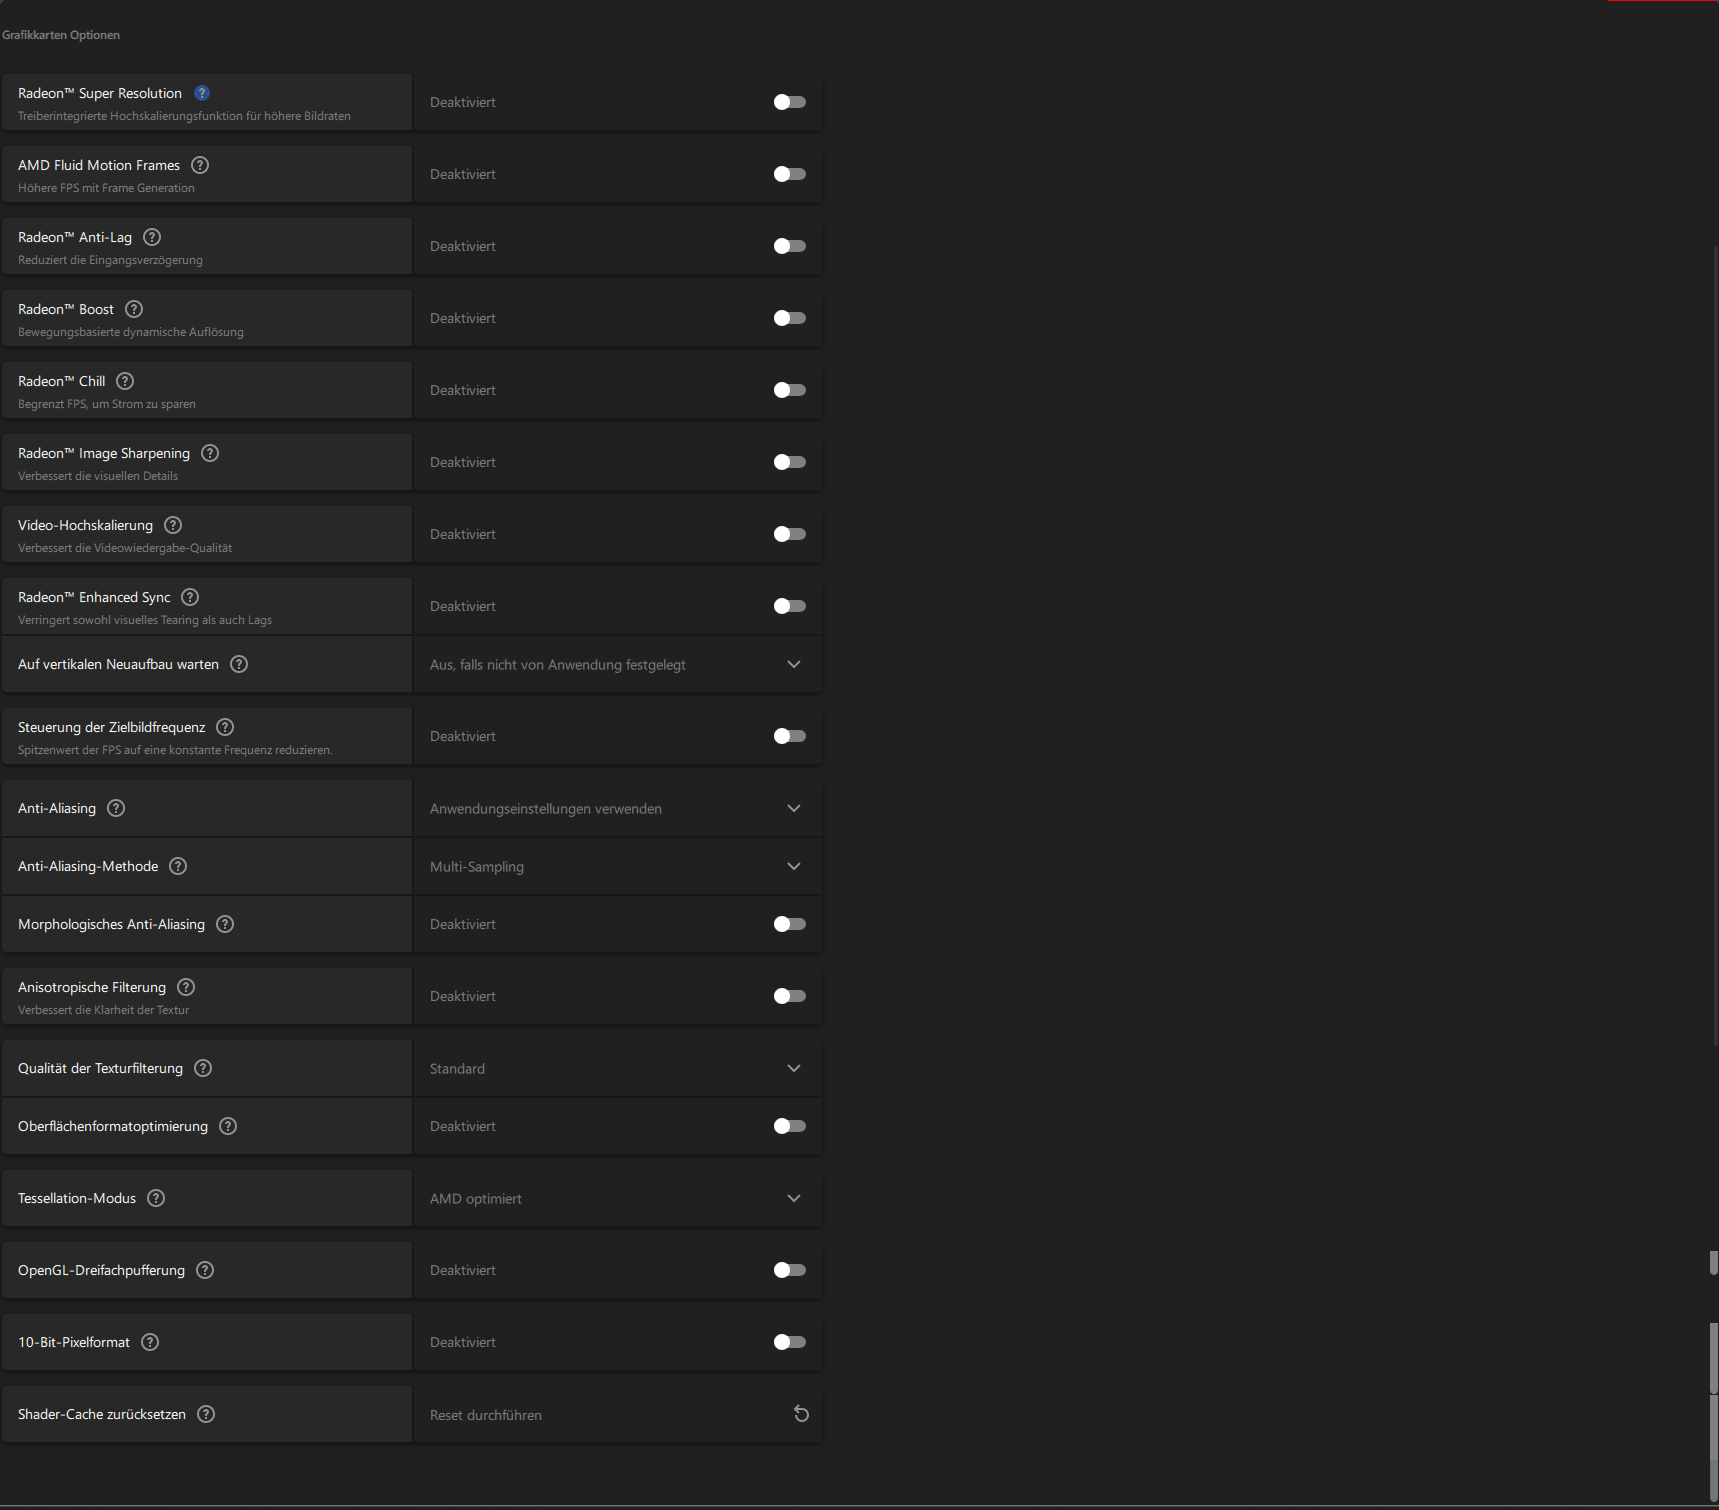Screen dimensions: 1719x1510
Task: Expand Qualität der Texturfilterung dropdown
Action: point(618,1068)
